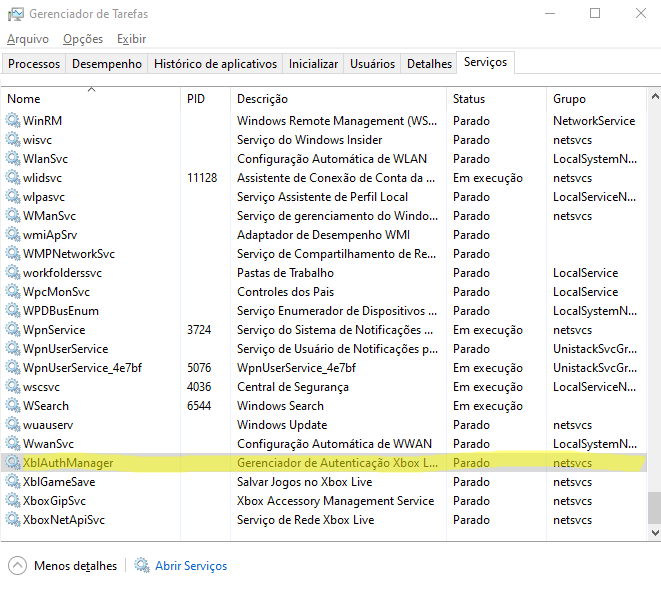
Task: Sort by the Descrição column header
Action: 339,99
